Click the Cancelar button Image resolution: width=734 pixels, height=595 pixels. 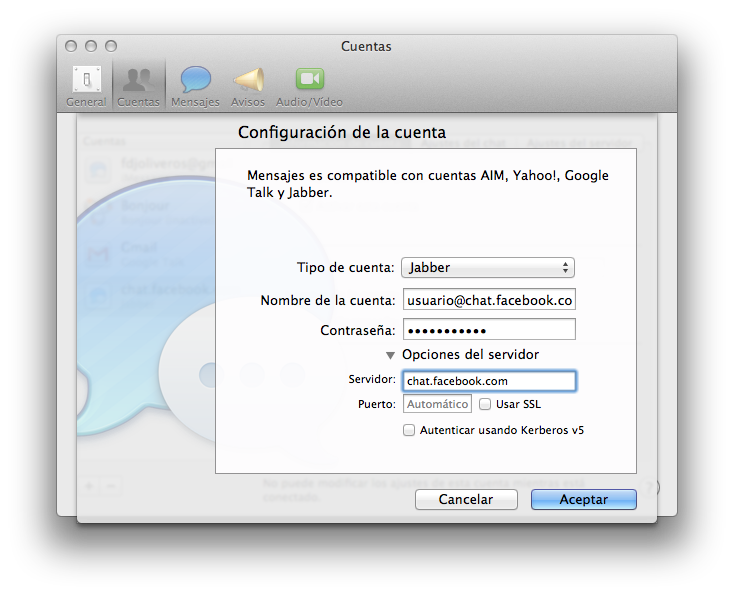pyautogui.click(x=466, y=500)
